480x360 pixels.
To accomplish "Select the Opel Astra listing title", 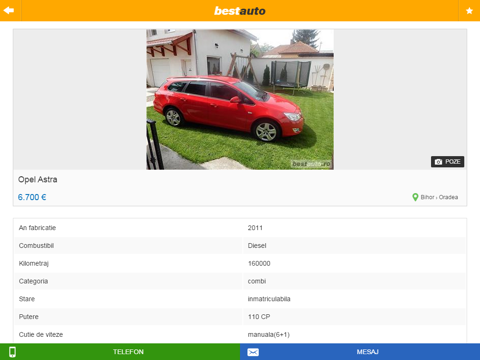I will pyautogui.click(x=38, y=180).
